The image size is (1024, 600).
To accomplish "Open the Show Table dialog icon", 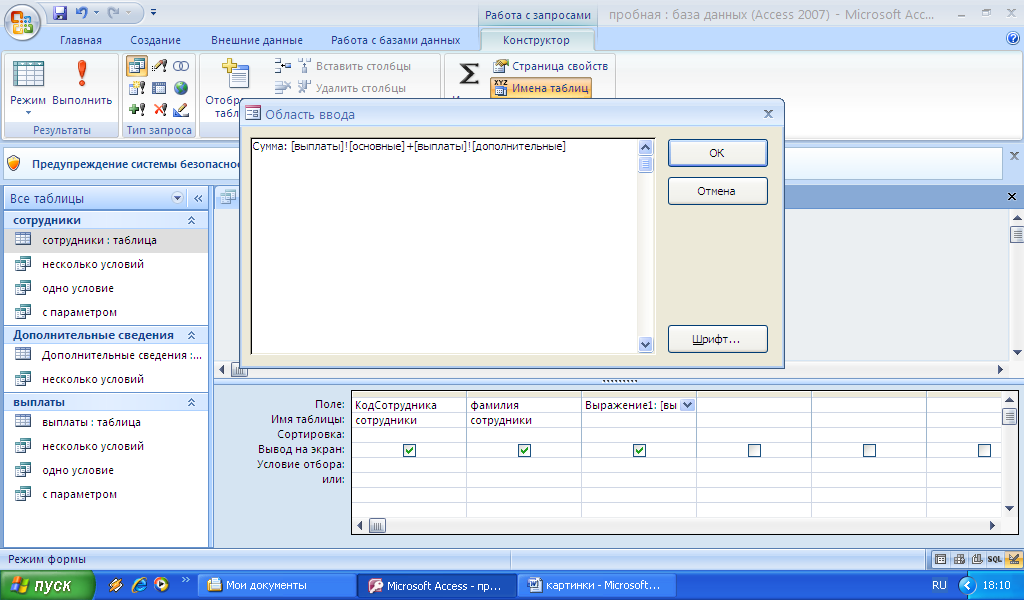I will (235, 73).
